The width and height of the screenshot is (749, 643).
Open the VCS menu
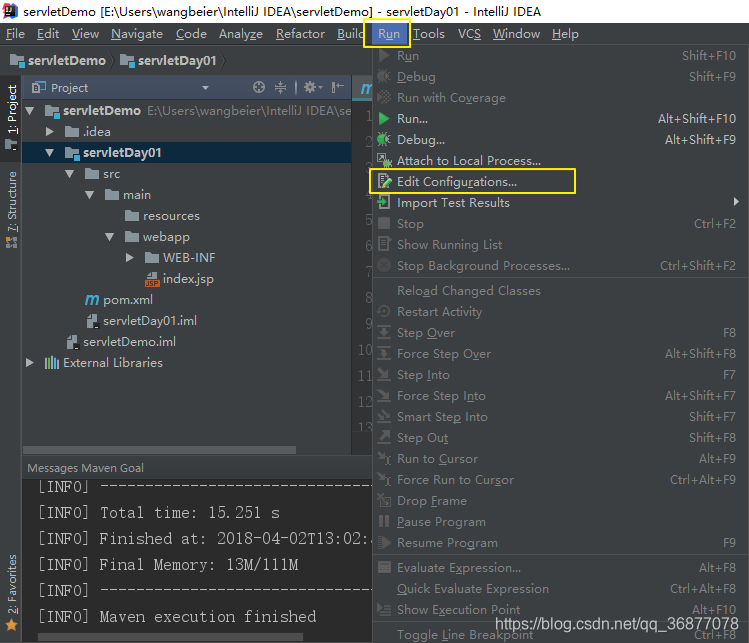click(x=469, y=34)
